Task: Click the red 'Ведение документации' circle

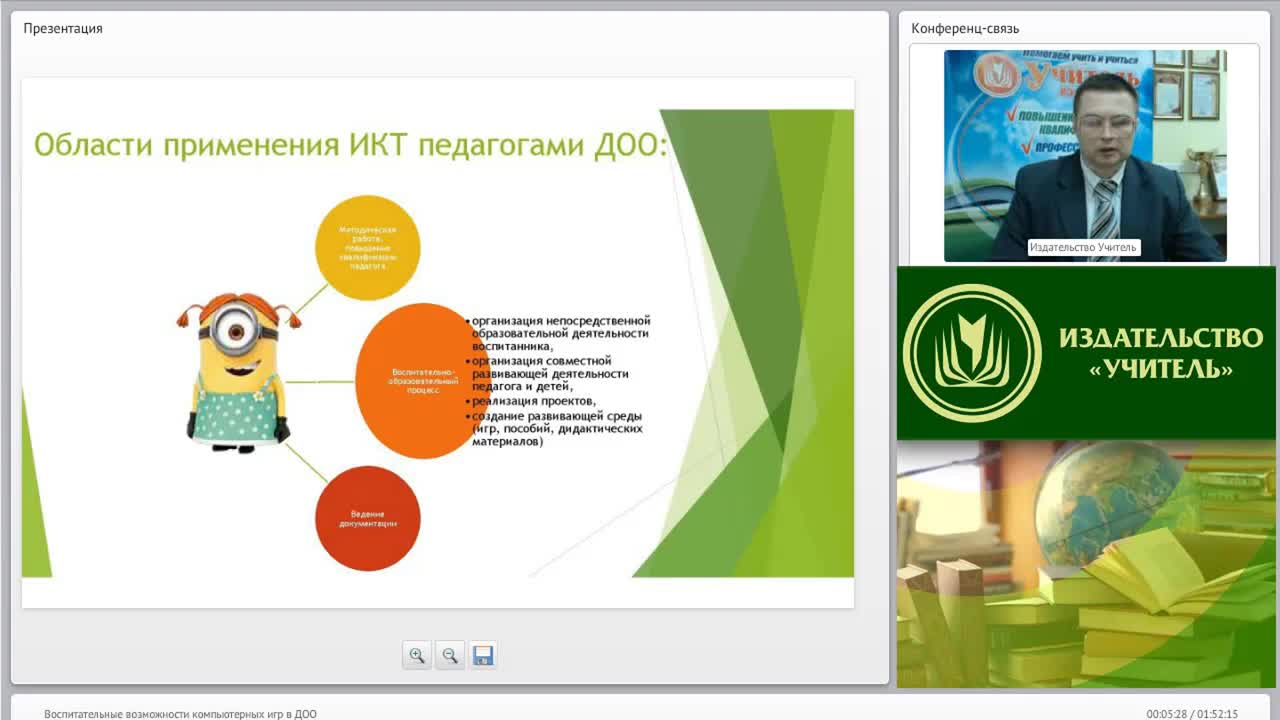Action: click(367, 518)
